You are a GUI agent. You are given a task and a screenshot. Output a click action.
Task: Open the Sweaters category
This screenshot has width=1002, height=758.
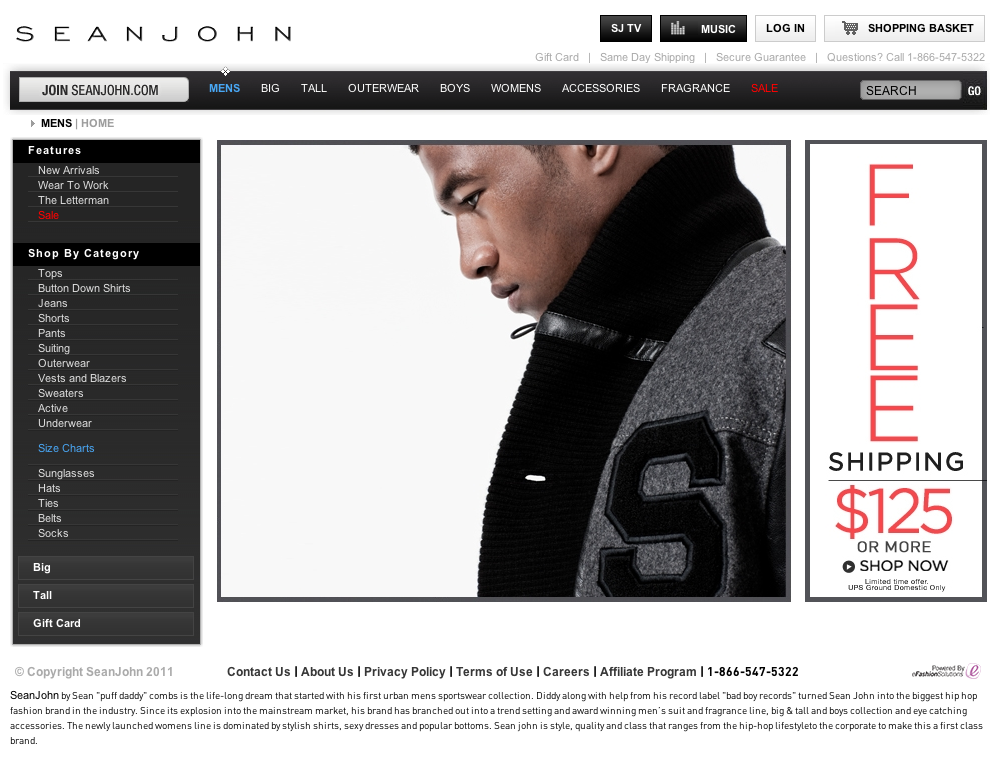pyautogui.click(x=60, y=393)
